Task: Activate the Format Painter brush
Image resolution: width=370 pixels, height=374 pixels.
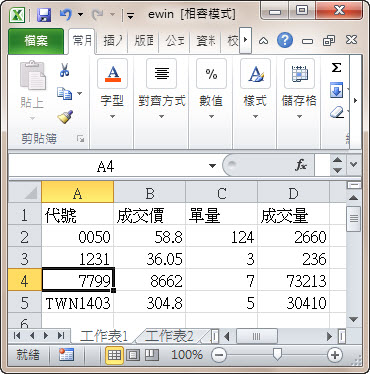Action: click(65, 117)
